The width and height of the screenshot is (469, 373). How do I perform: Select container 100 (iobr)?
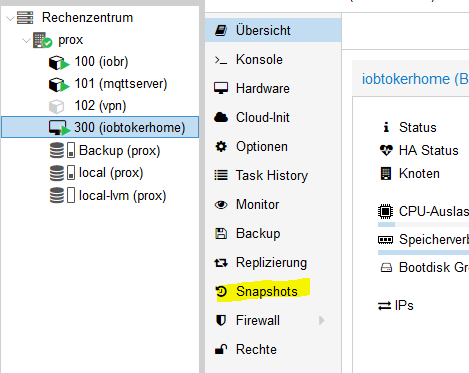pos(100,62)
